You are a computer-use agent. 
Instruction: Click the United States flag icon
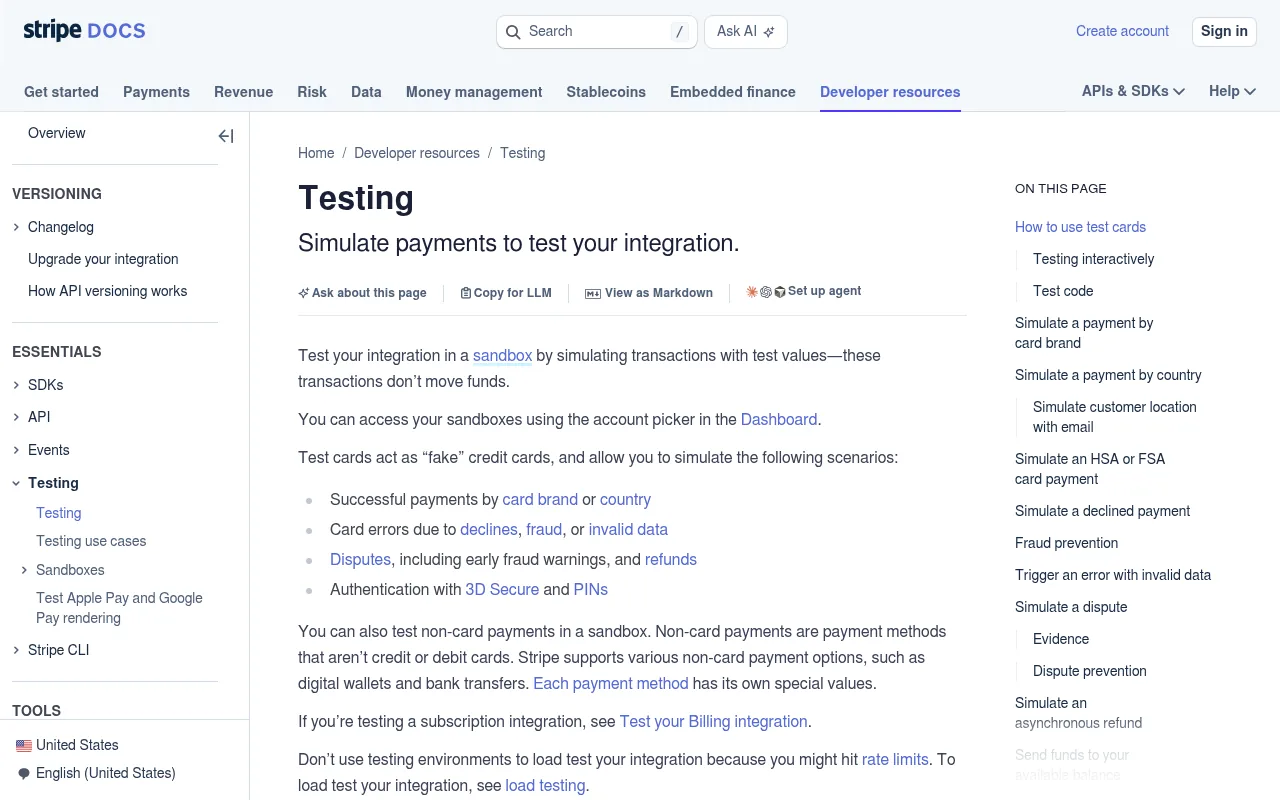tap(24, 745)
